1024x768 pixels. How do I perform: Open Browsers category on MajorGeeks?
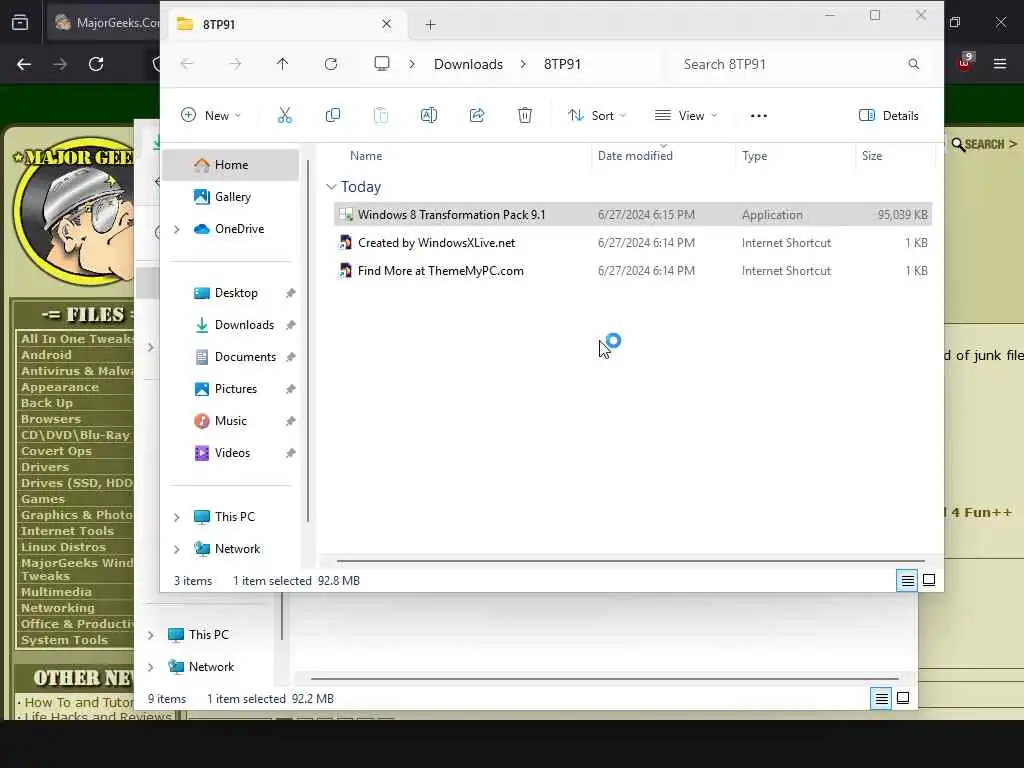pos(50,419)
